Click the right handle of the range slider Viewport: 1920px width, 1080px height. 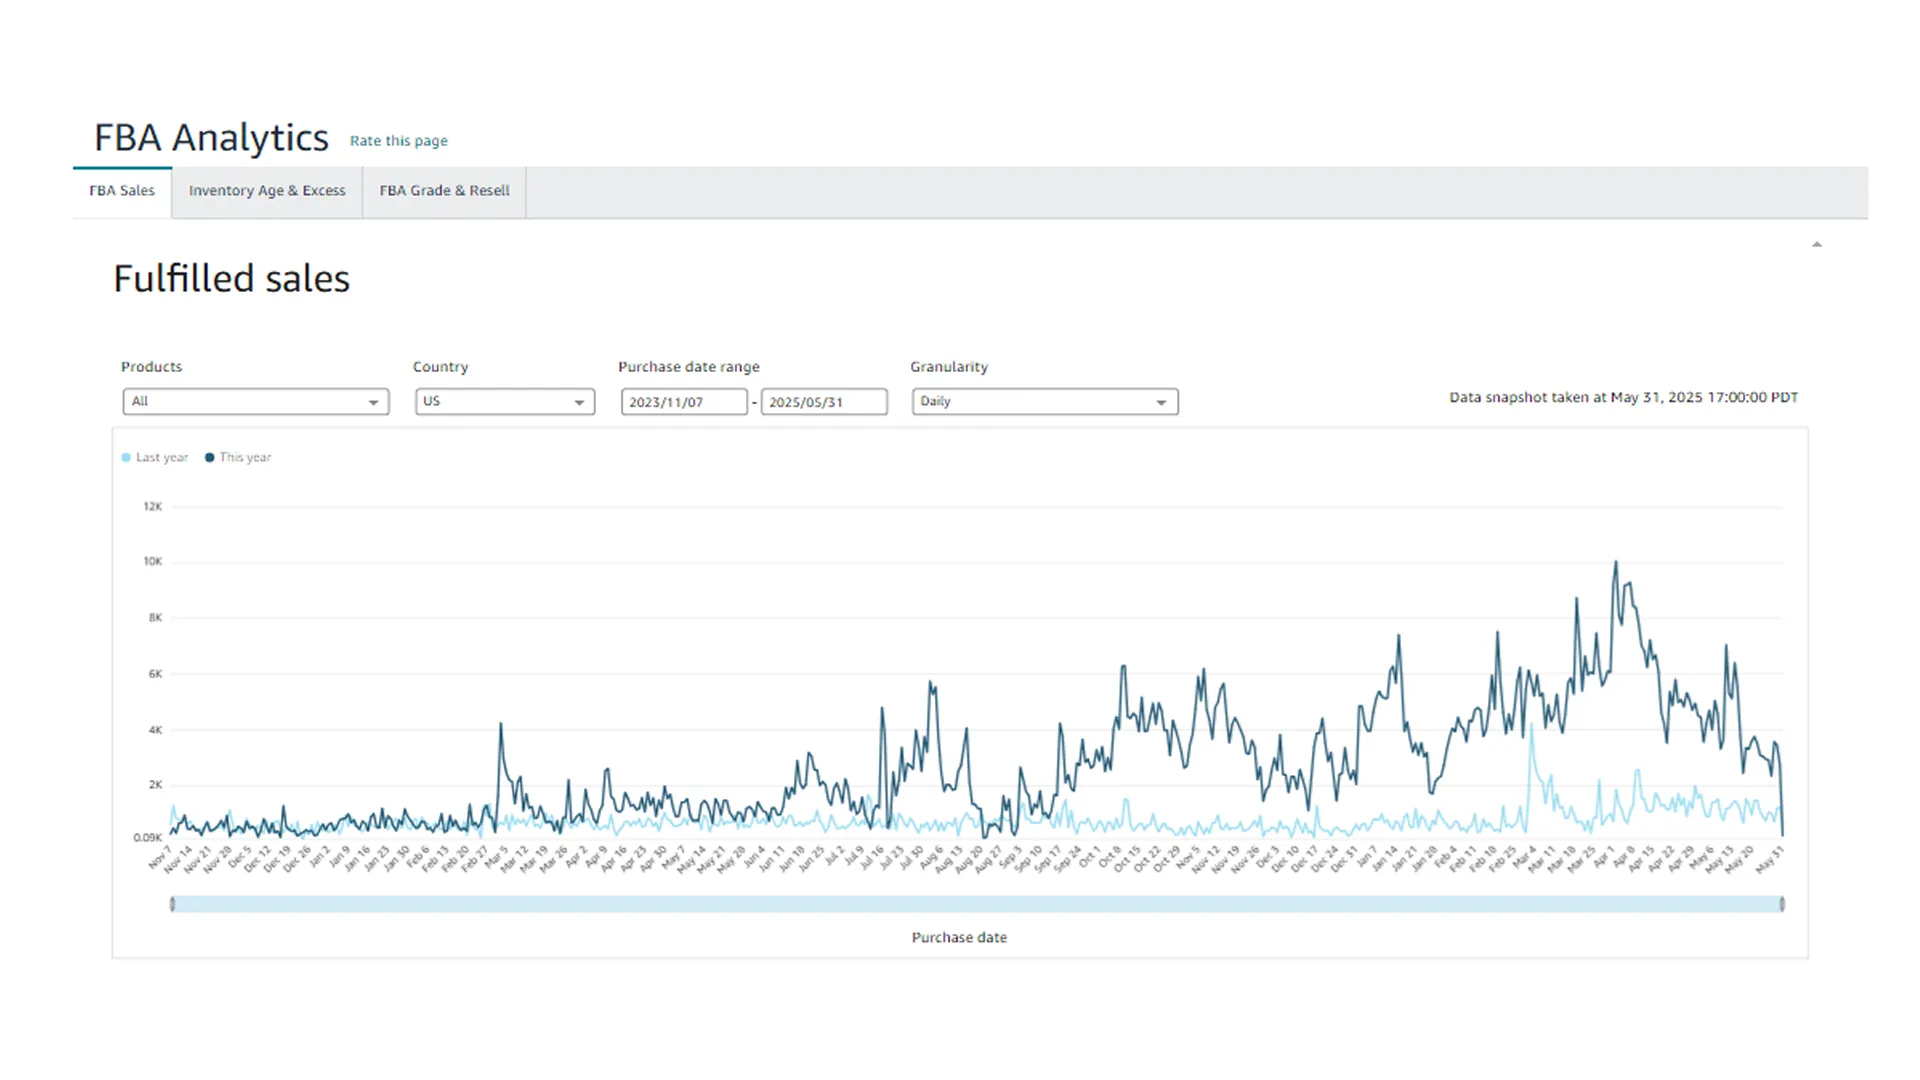(x=1782, y=904)
